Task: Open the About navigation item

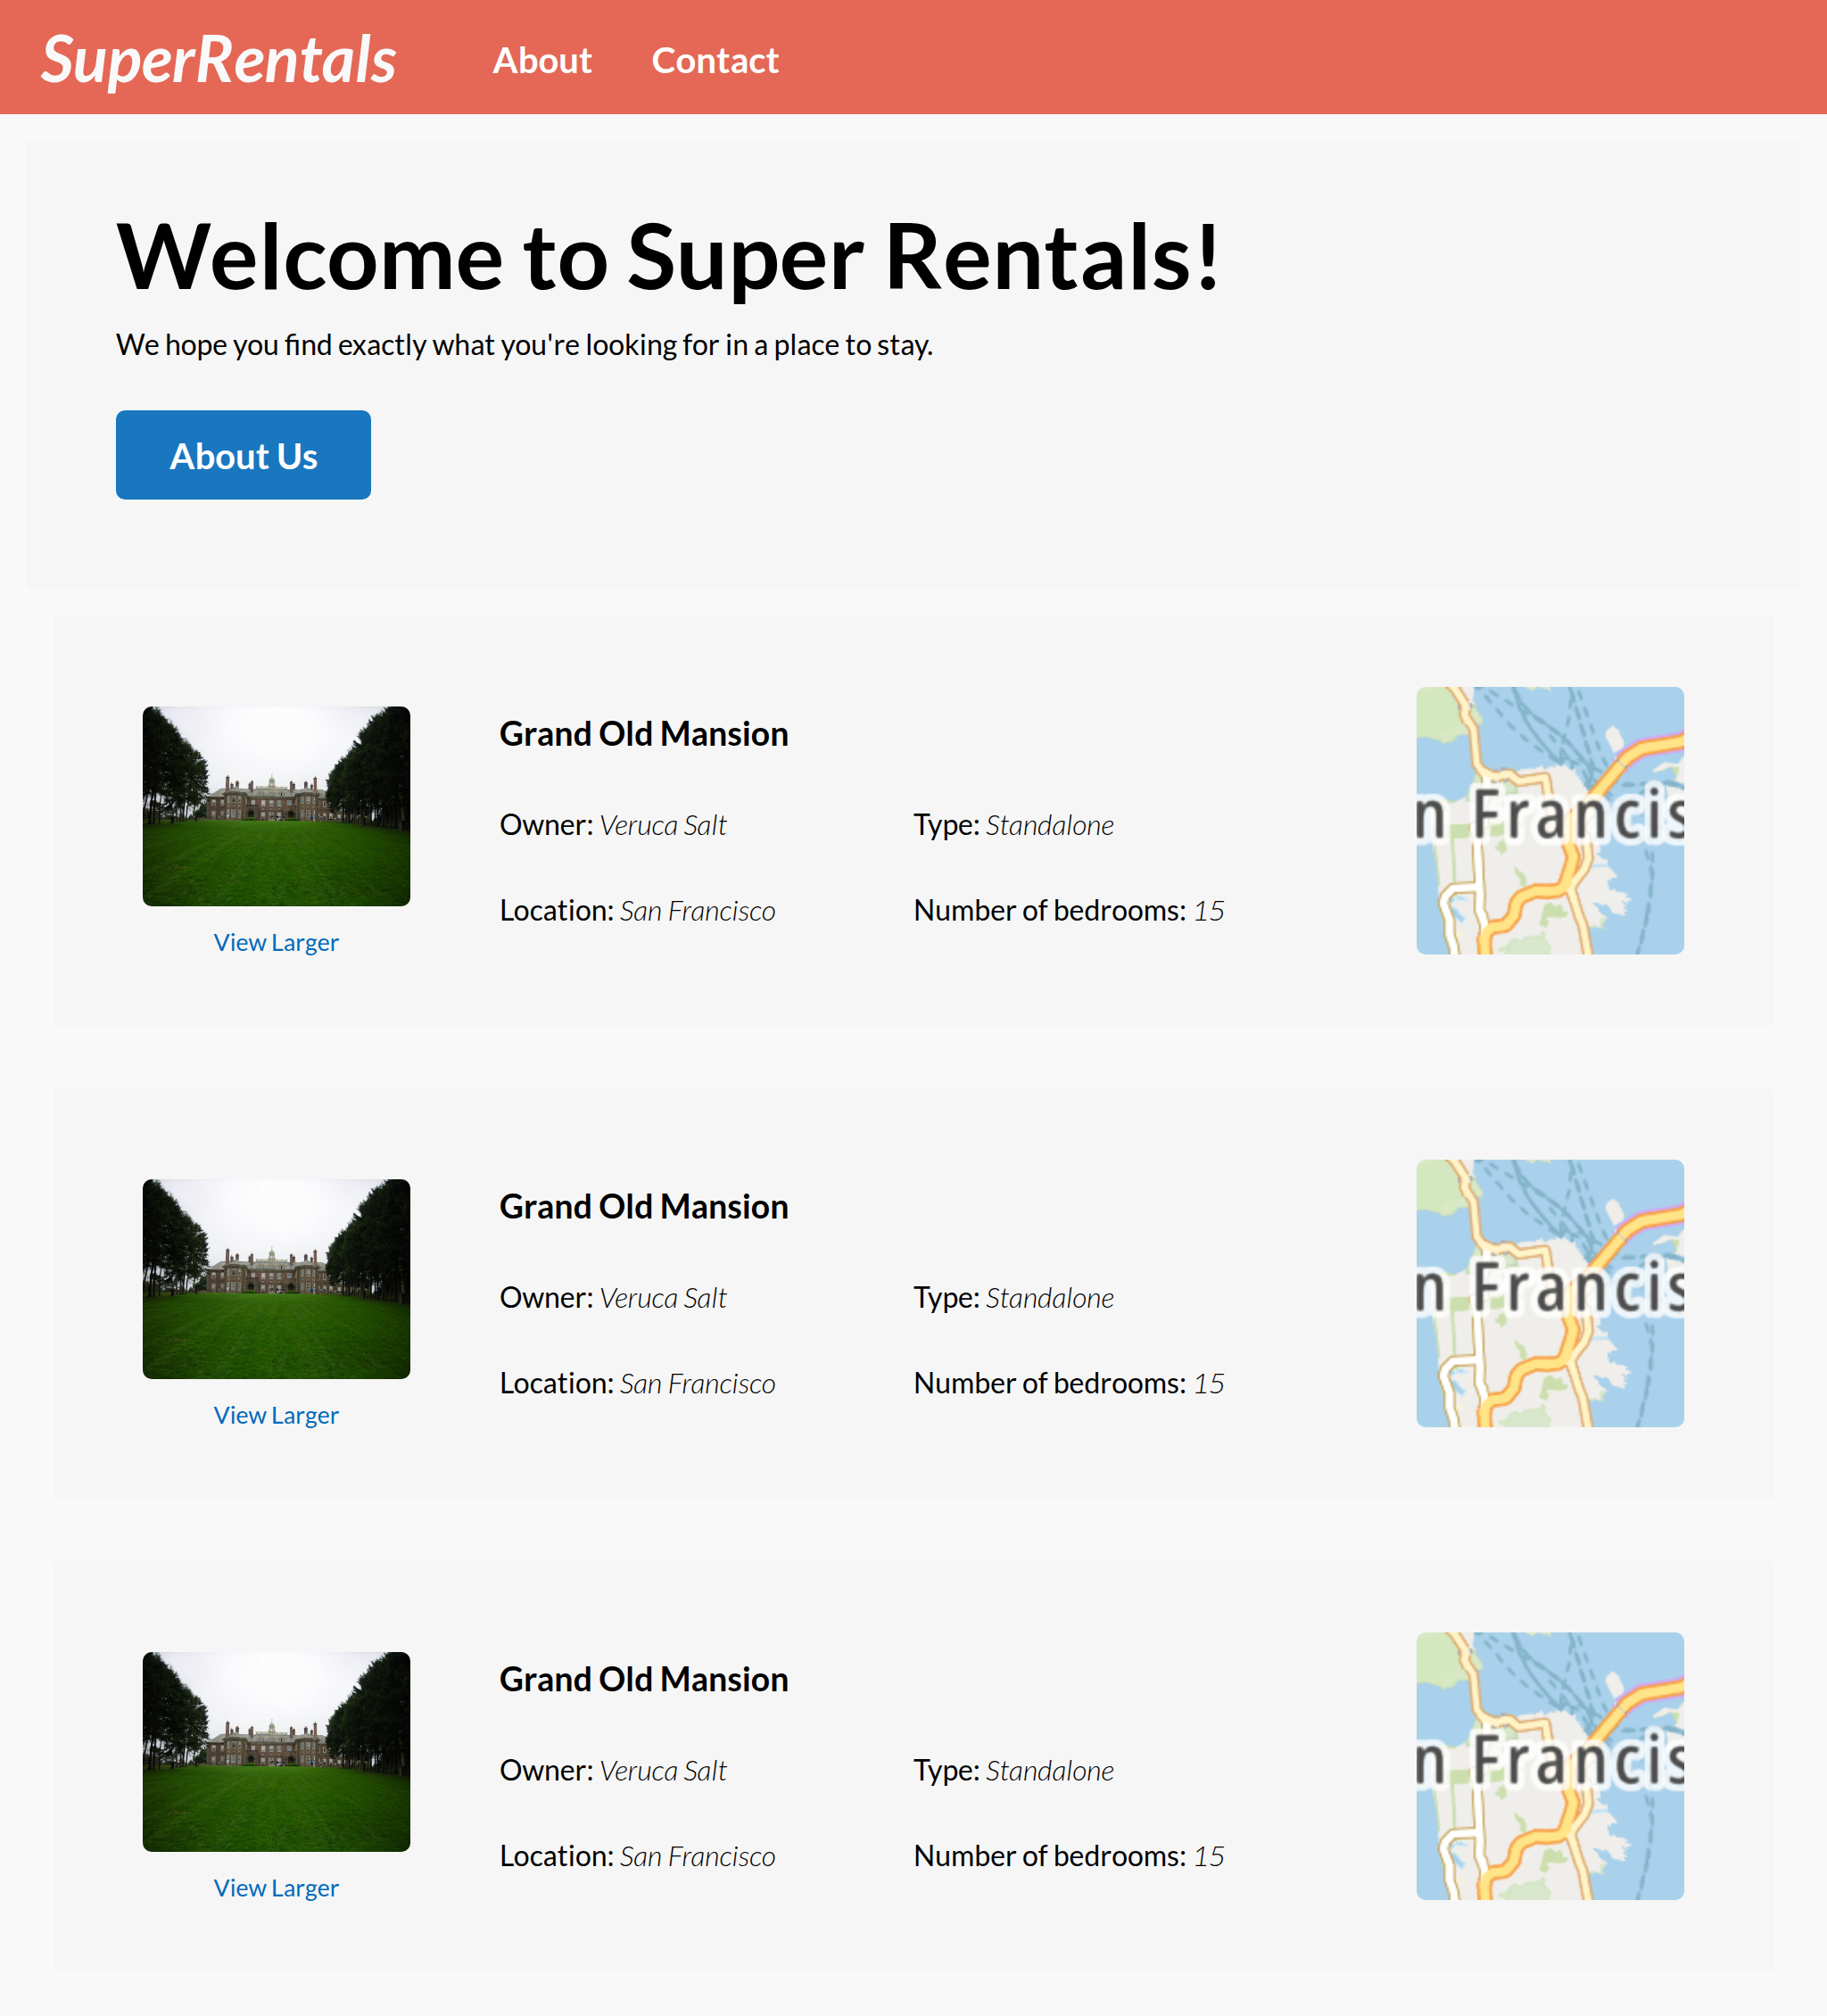Action: coord(542,61)
